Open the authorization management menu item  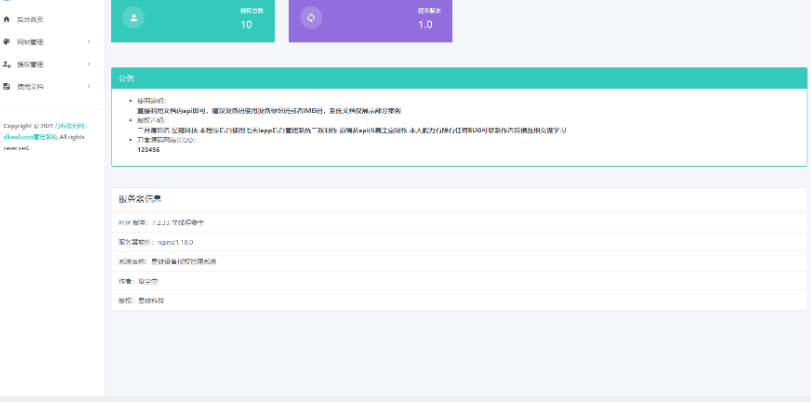coord(30,64)
